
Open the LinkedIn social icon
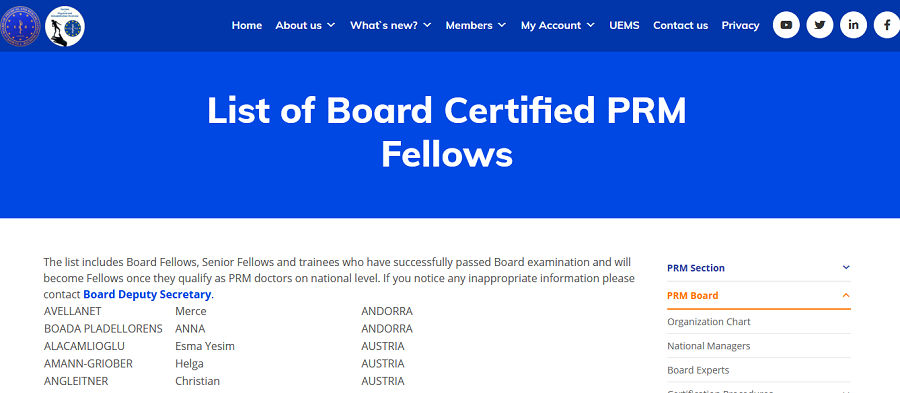tap(854, 25)
